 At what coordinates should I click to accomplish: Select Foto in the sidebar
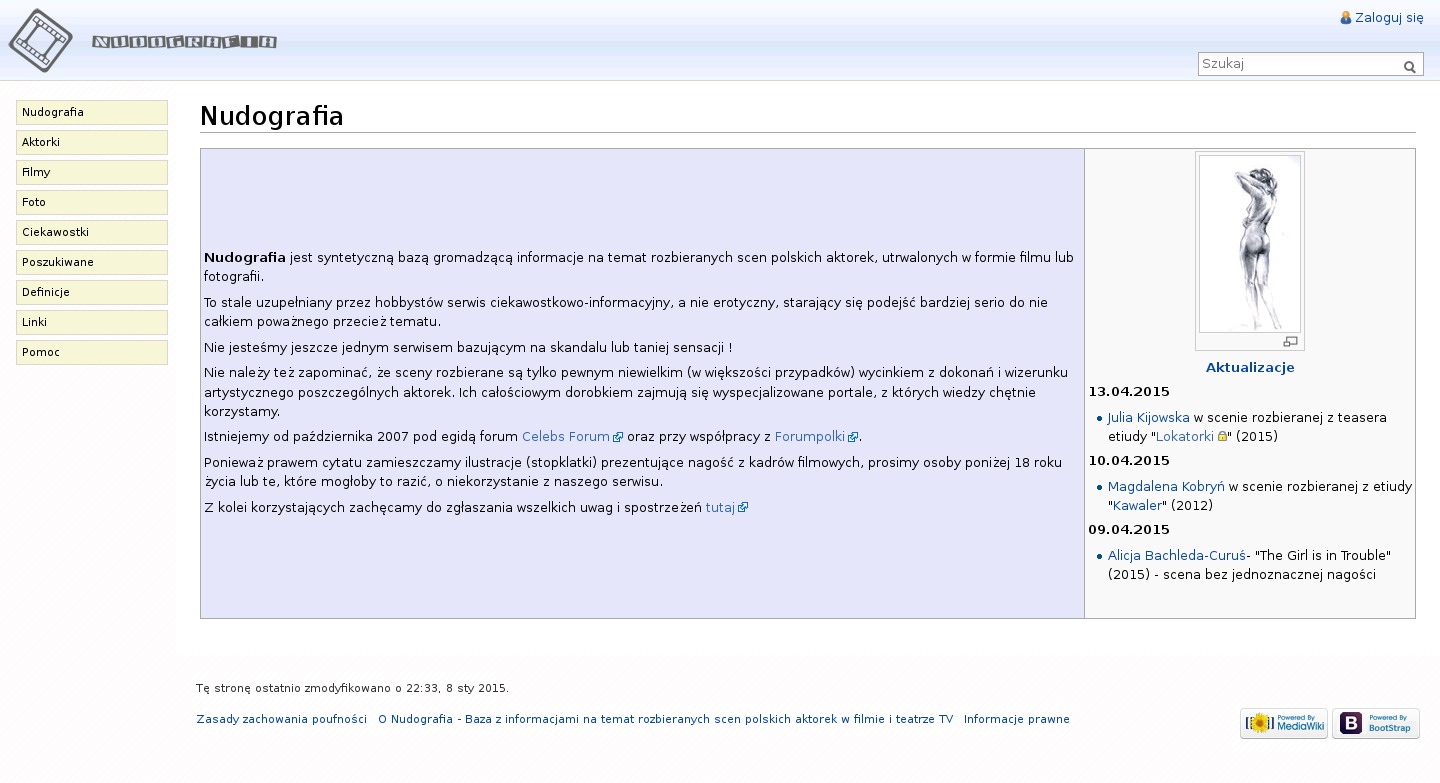(91, 203)
